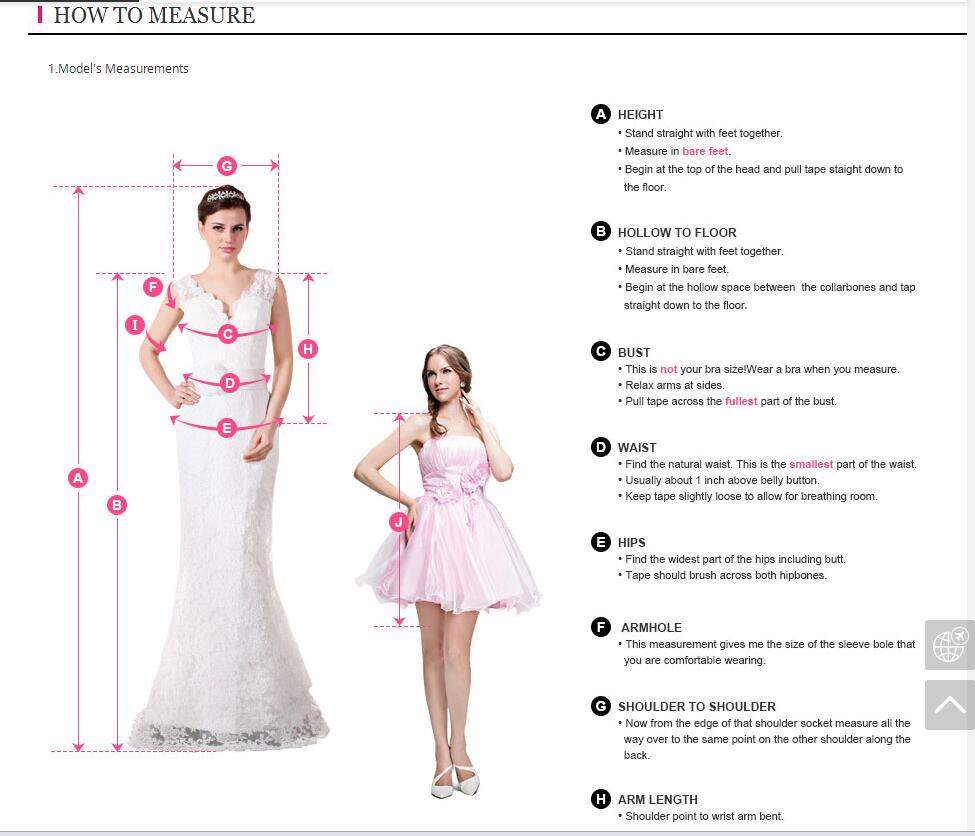This screenshot has height=836, width=975.
Task: Click the pink D waist marker
Action: click(x=229, y=382)
